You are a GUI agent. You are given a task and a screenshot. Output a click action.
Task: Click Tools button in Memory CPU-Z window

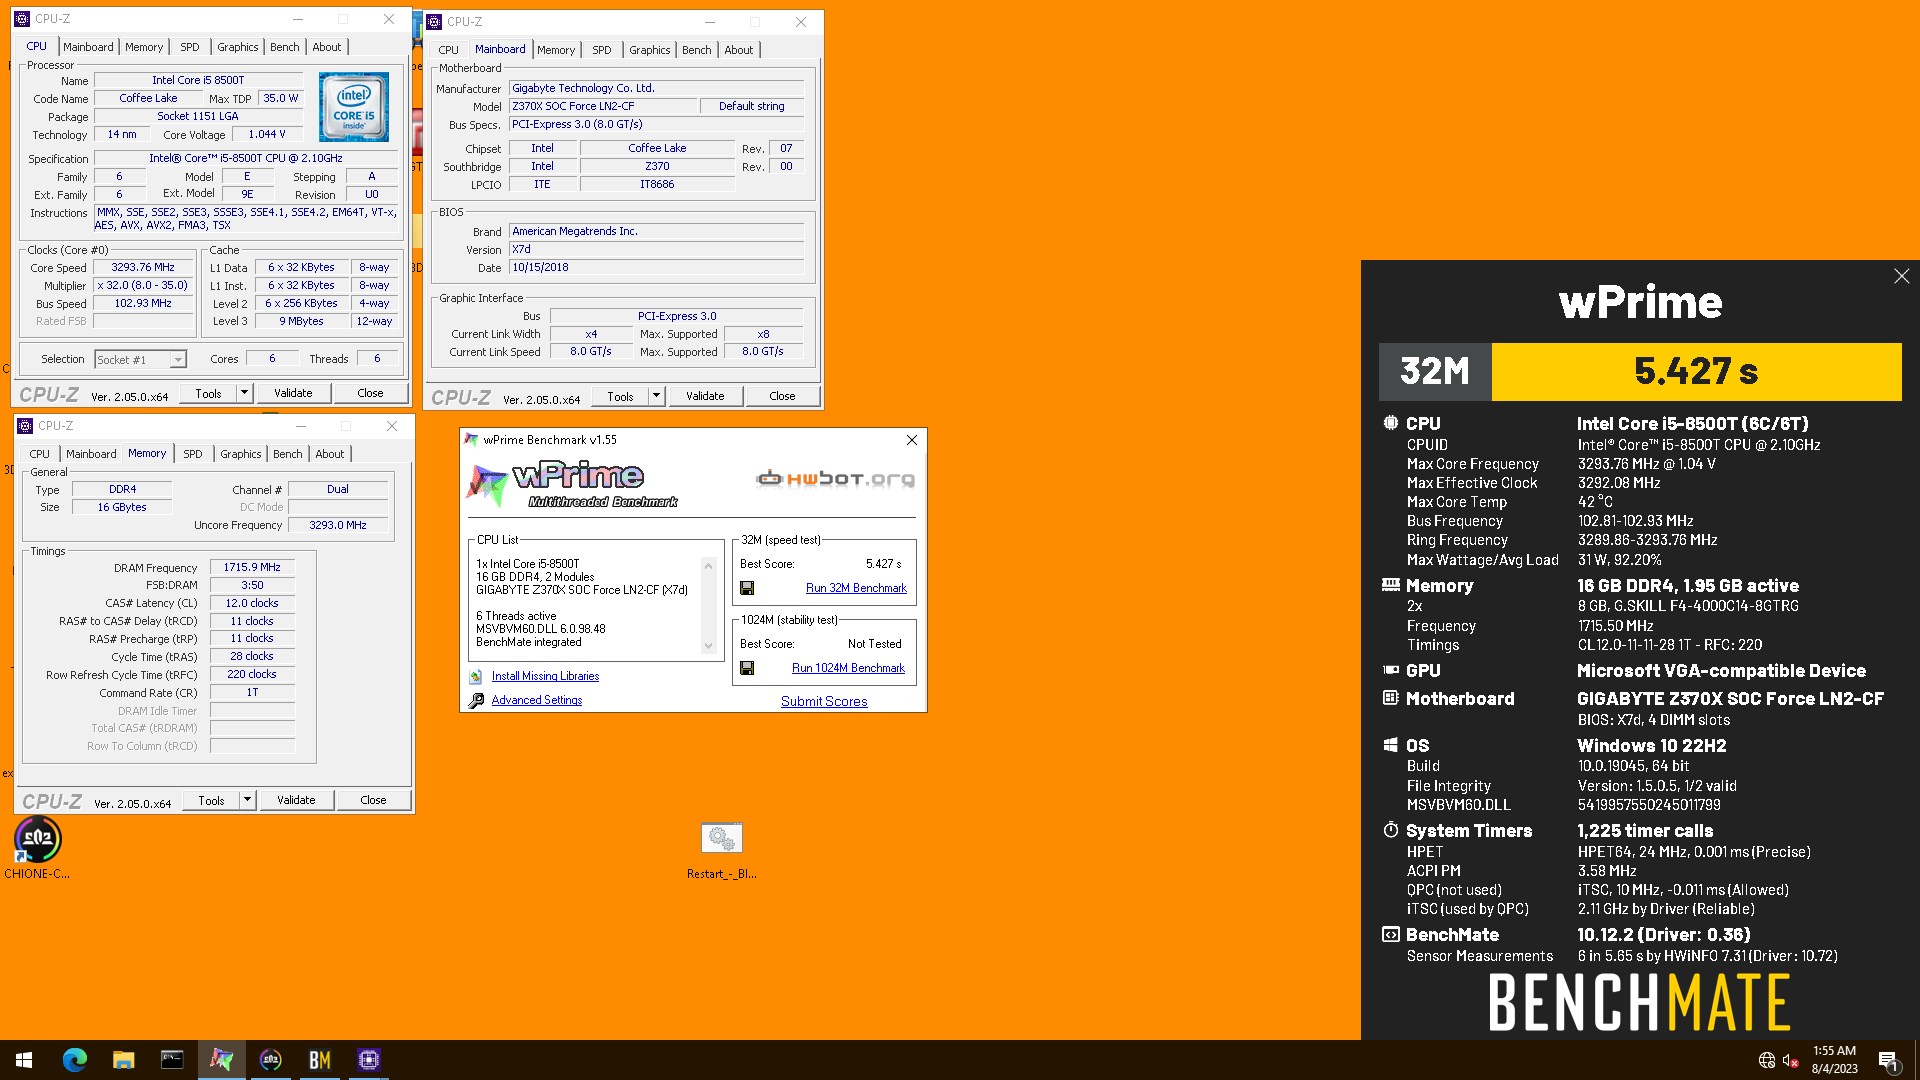pyautogui.click(x=211, y=800)
